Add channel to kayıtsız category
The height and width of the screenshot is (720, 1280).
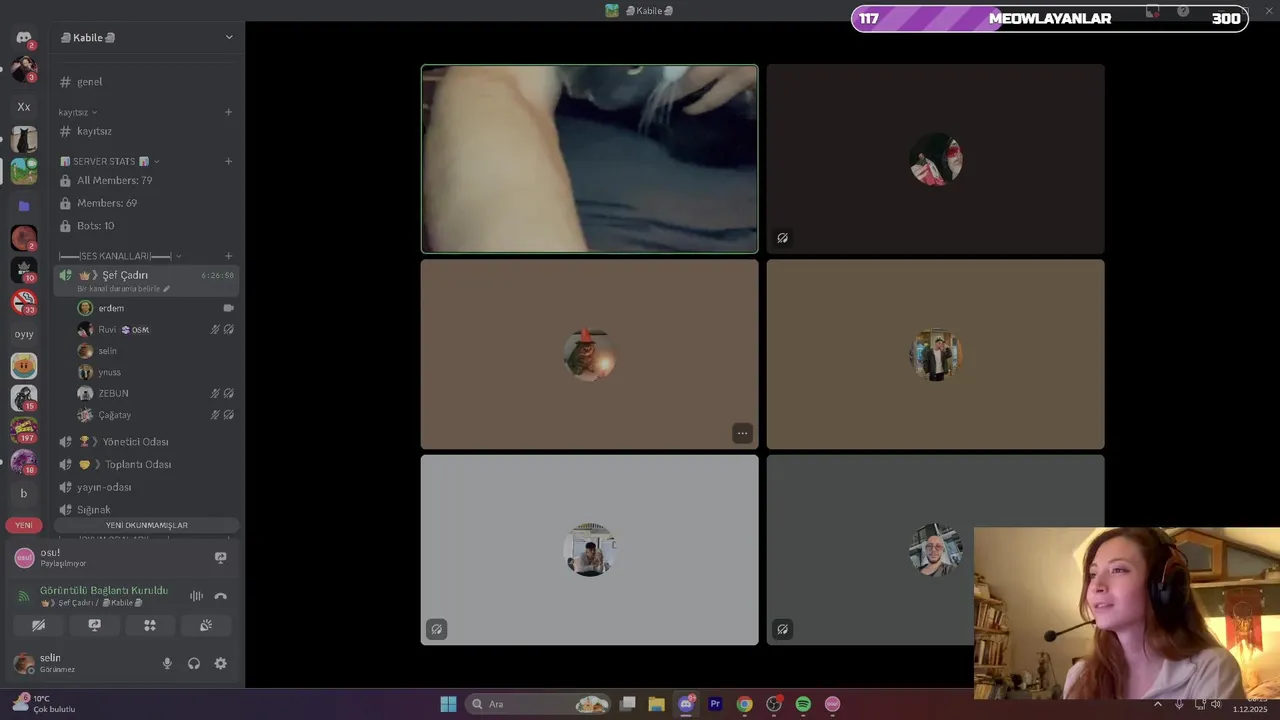click(228, 112)
